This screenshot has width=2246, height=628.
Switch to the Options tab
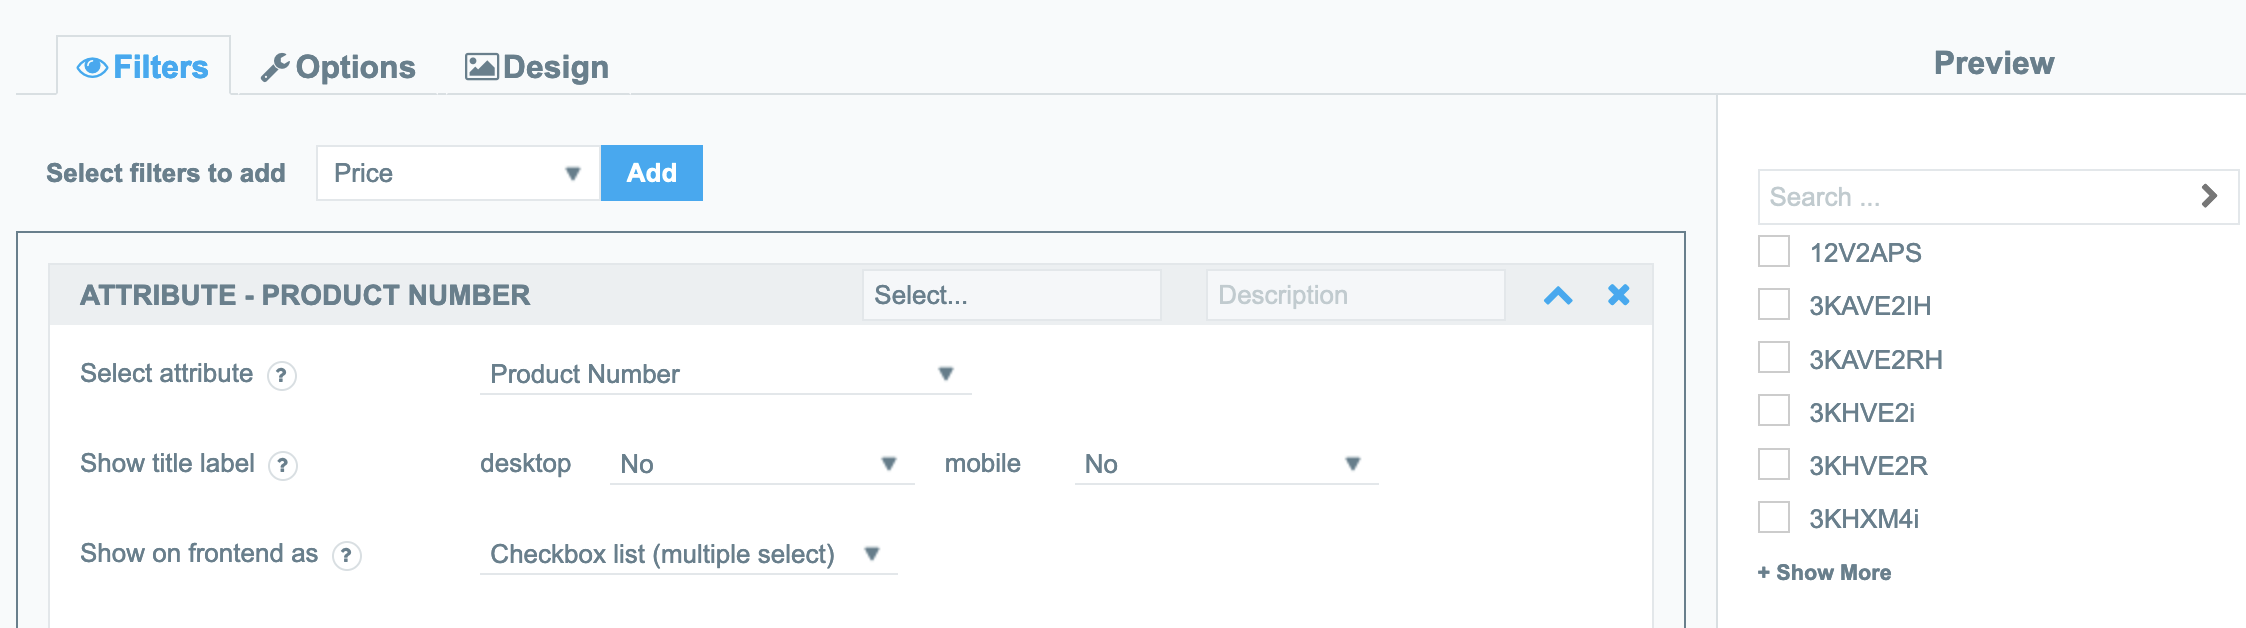click(338, 67)
